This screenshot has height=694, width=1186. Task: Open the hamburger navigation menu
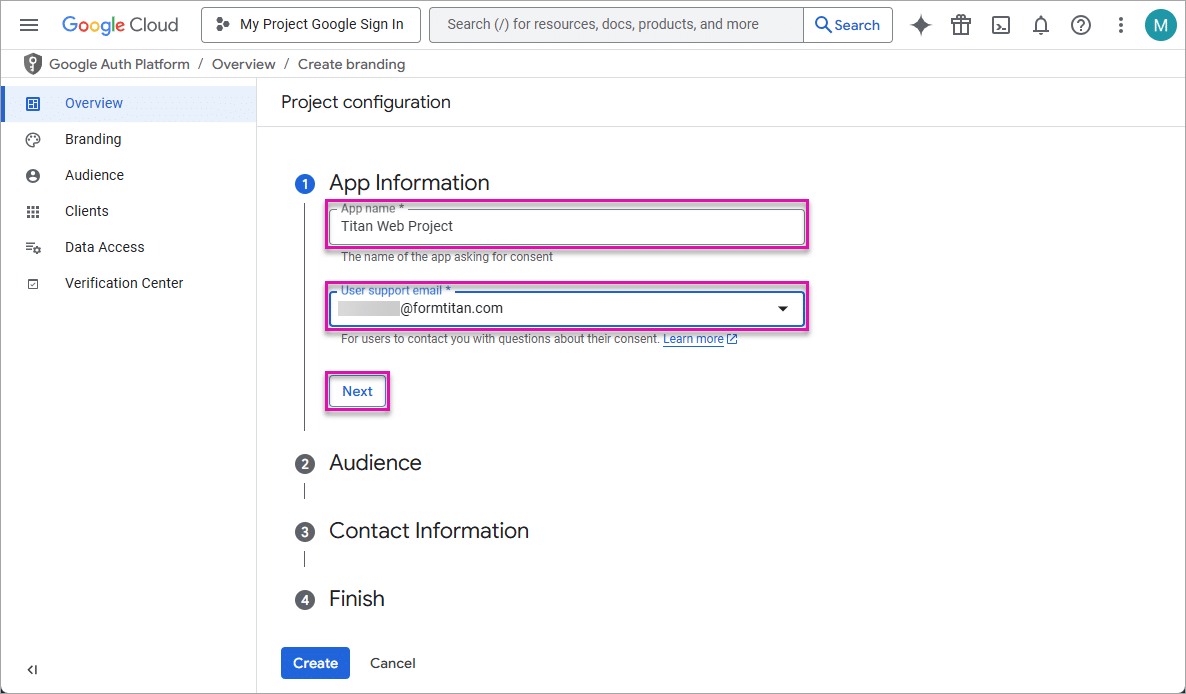click(x=29, y=25)
